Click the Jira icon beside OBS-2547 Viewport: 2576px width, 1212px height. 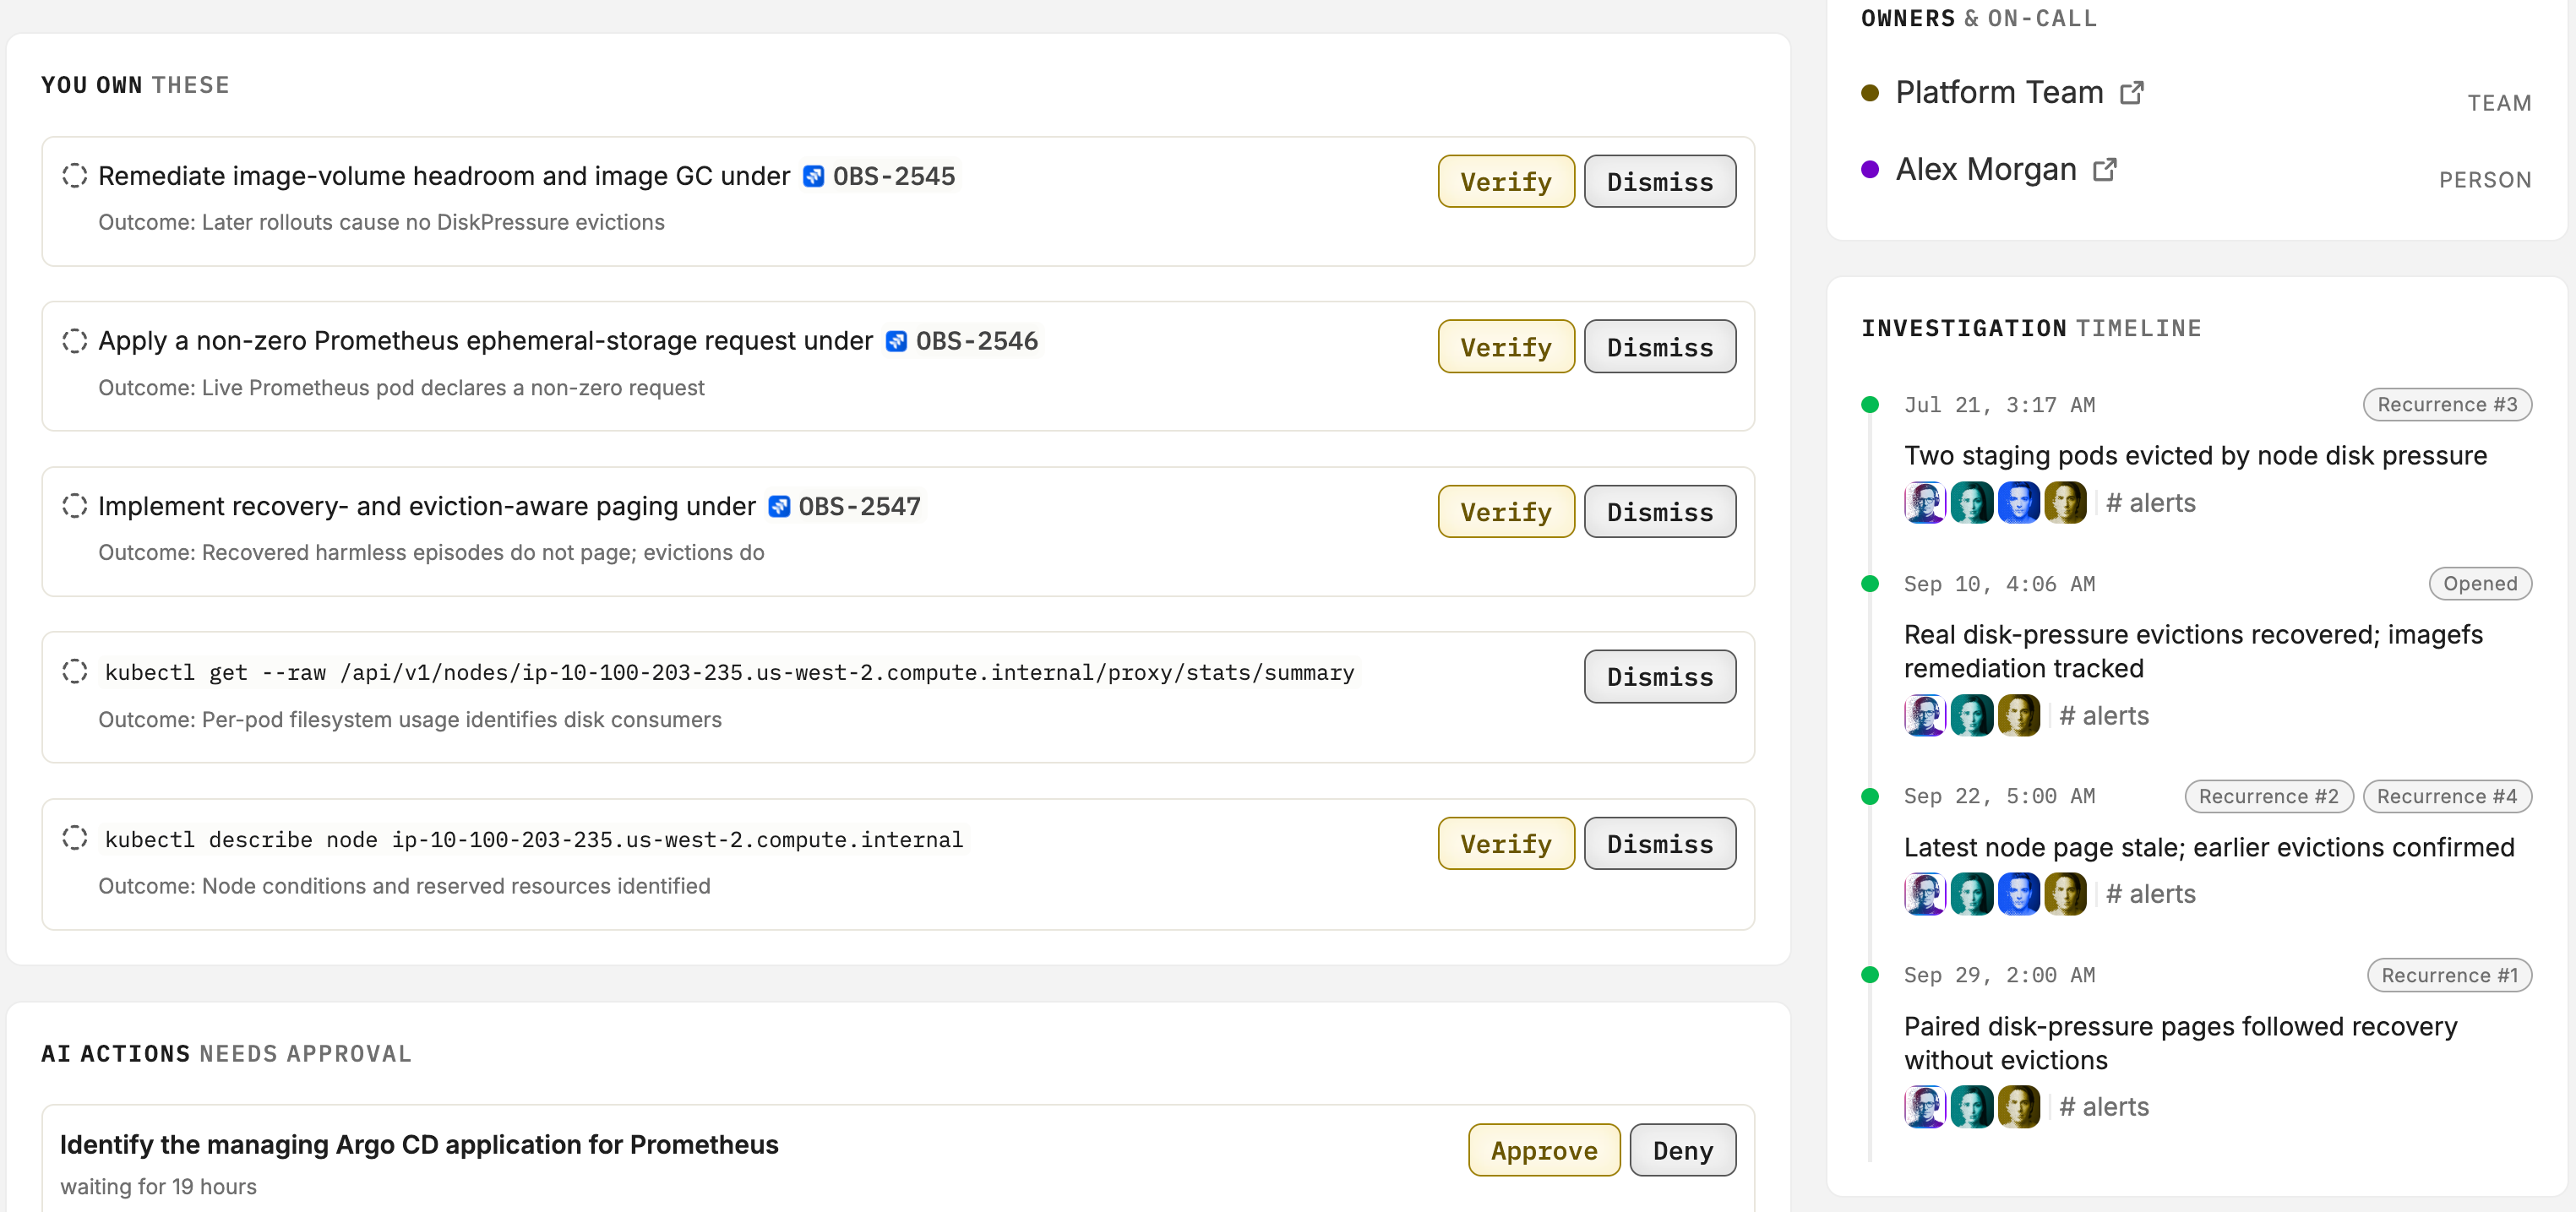(779, 507)
